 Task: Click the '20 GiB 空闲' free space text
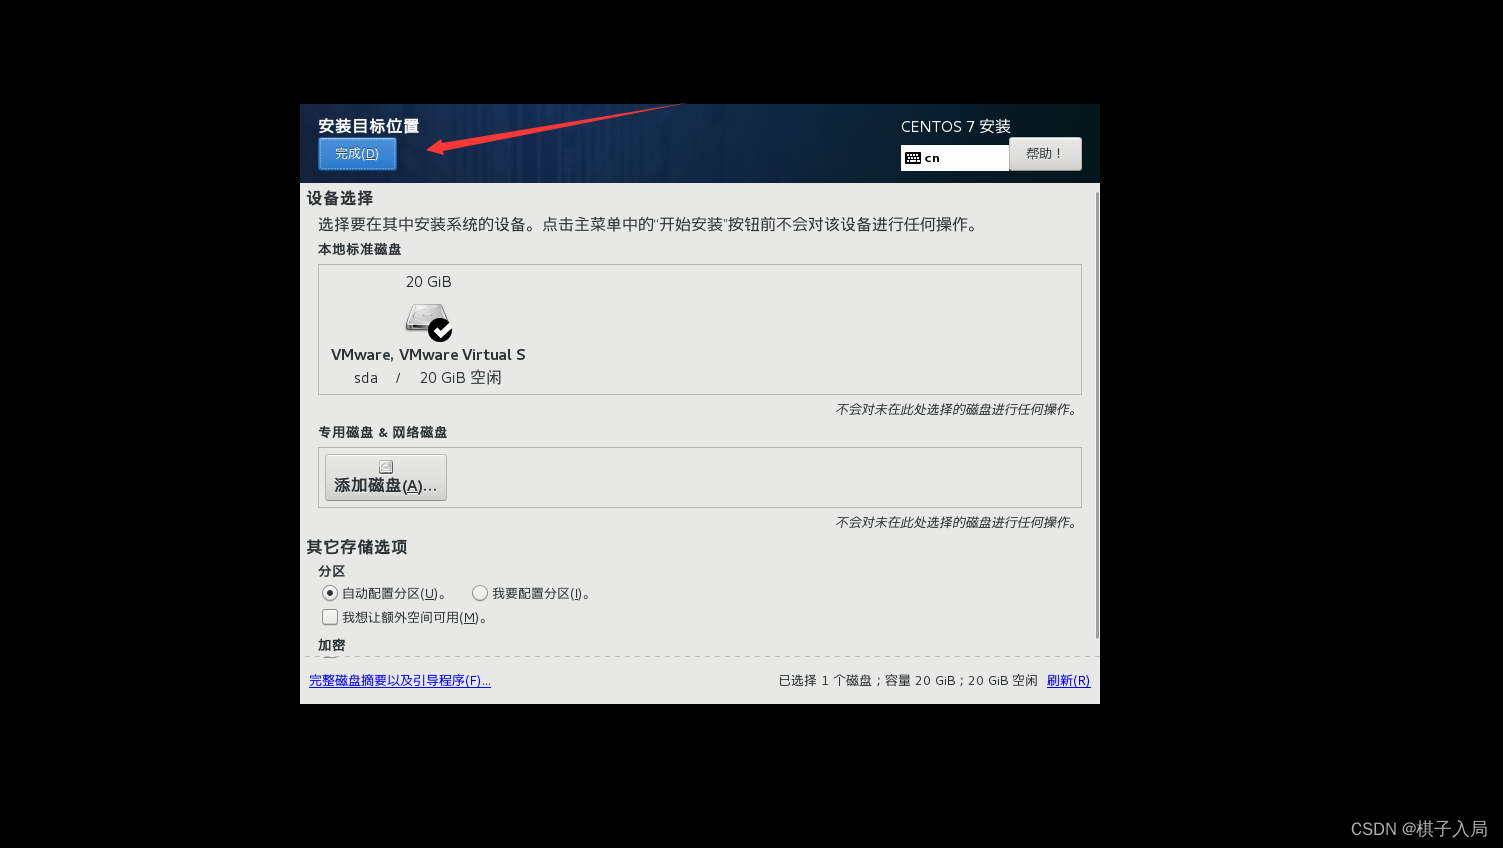tap(461, 378)
